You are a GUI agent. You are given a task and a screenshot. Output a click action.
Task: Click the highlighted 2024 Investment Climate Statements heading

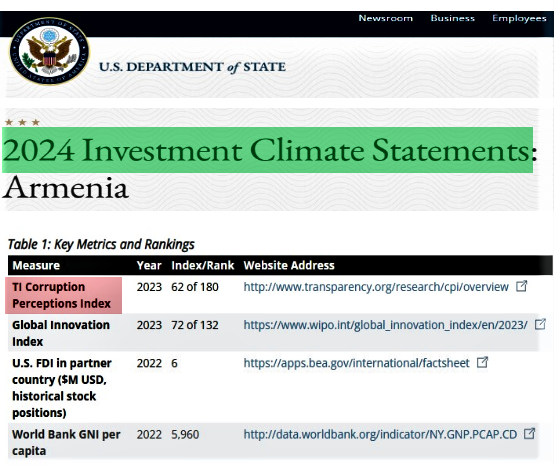(267, 150)
